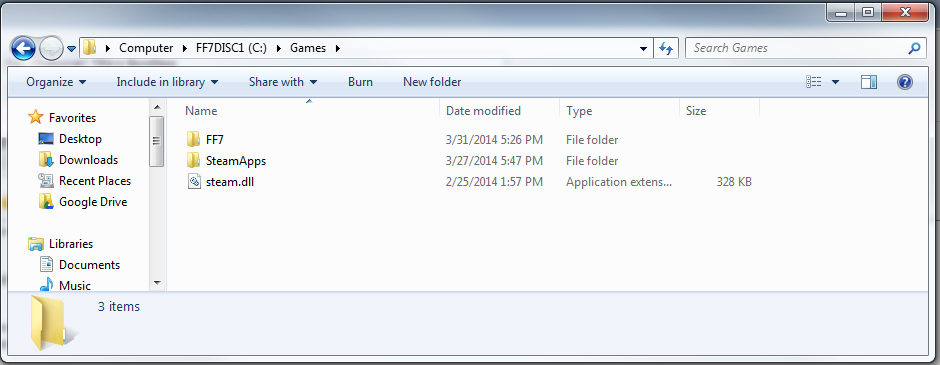
Task: Select the FF7 folder name
Action: coord(214,140)
